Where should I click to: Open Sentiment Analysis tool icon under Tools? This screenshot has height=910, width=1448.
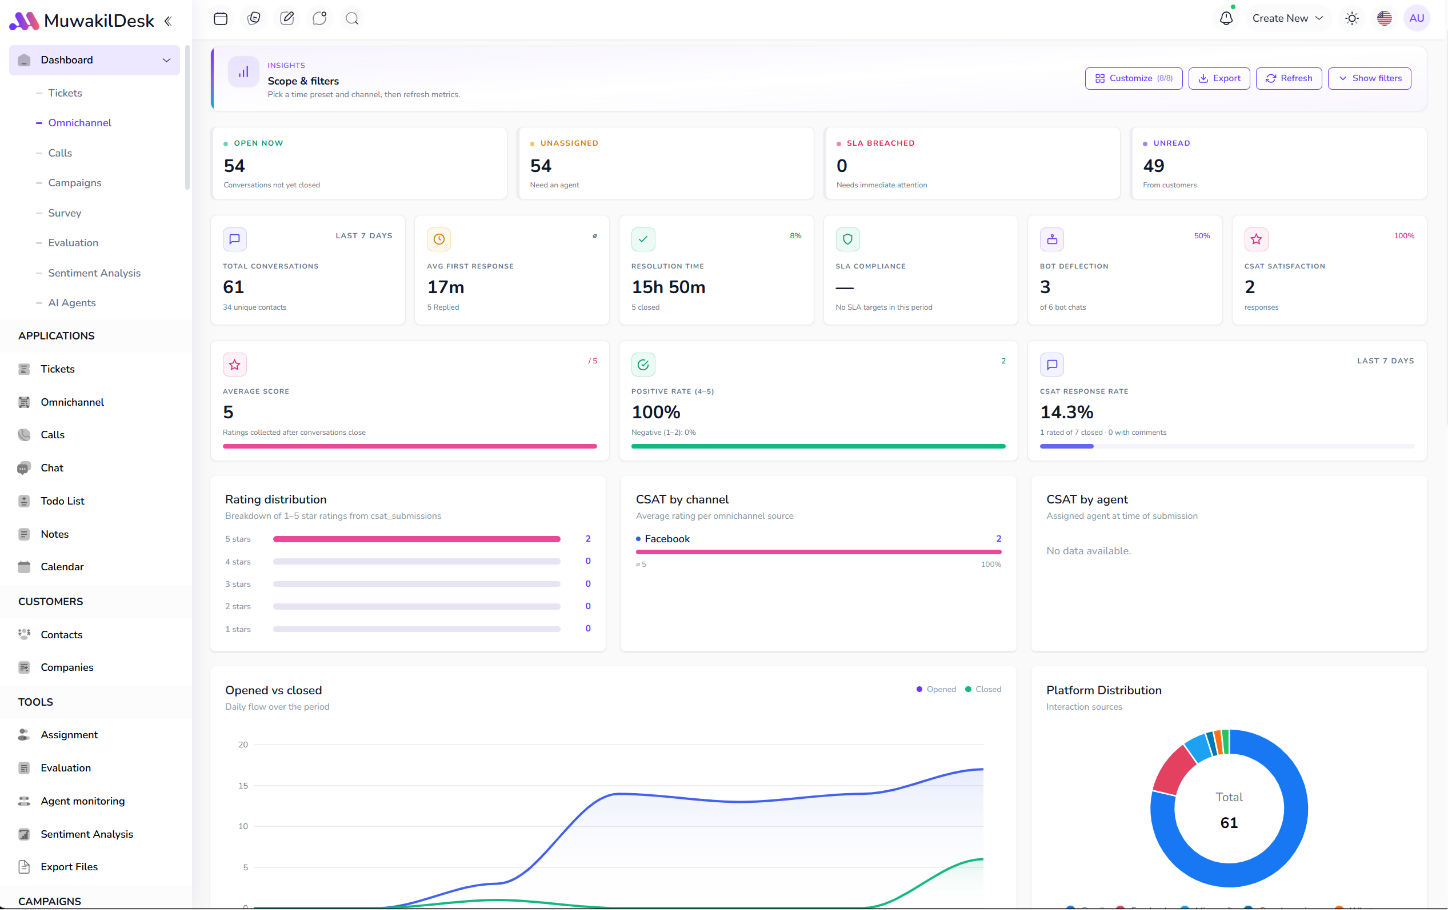[24, 834]
